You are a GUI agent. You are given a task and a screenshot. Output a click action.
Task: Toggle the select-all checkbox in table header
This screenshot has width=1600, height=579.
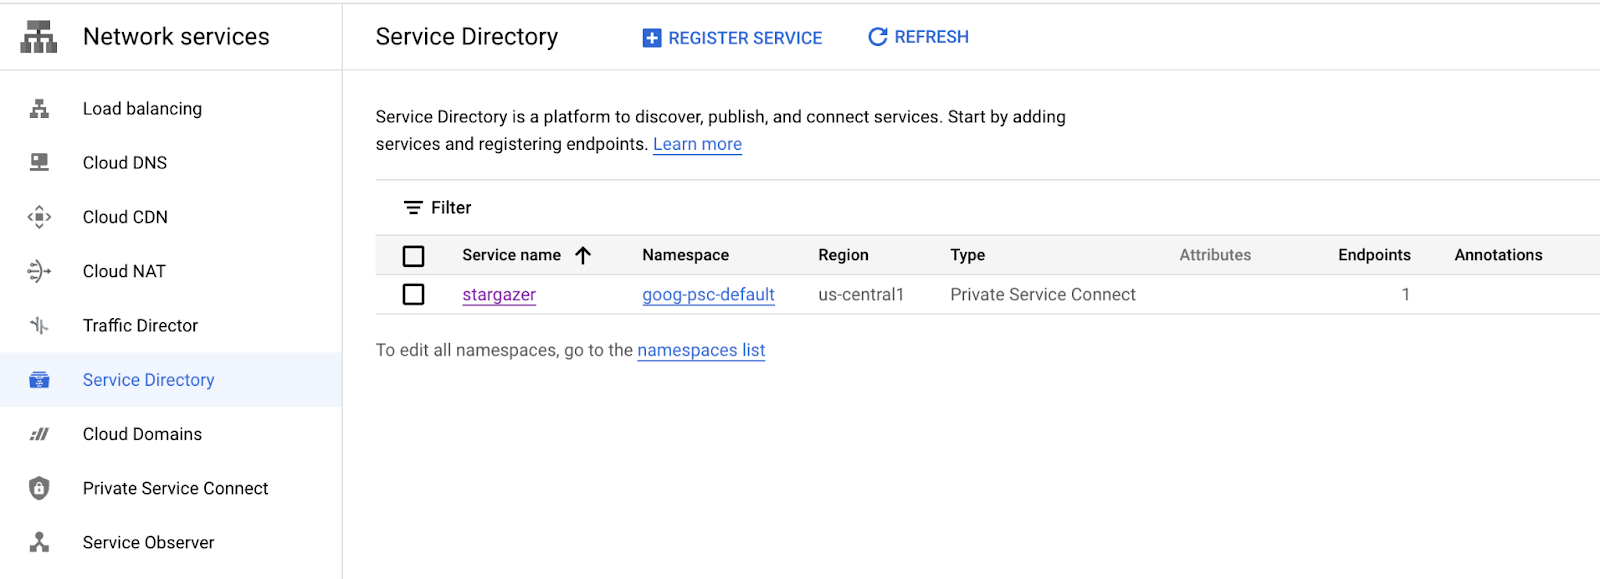click(x=413, y=256)
